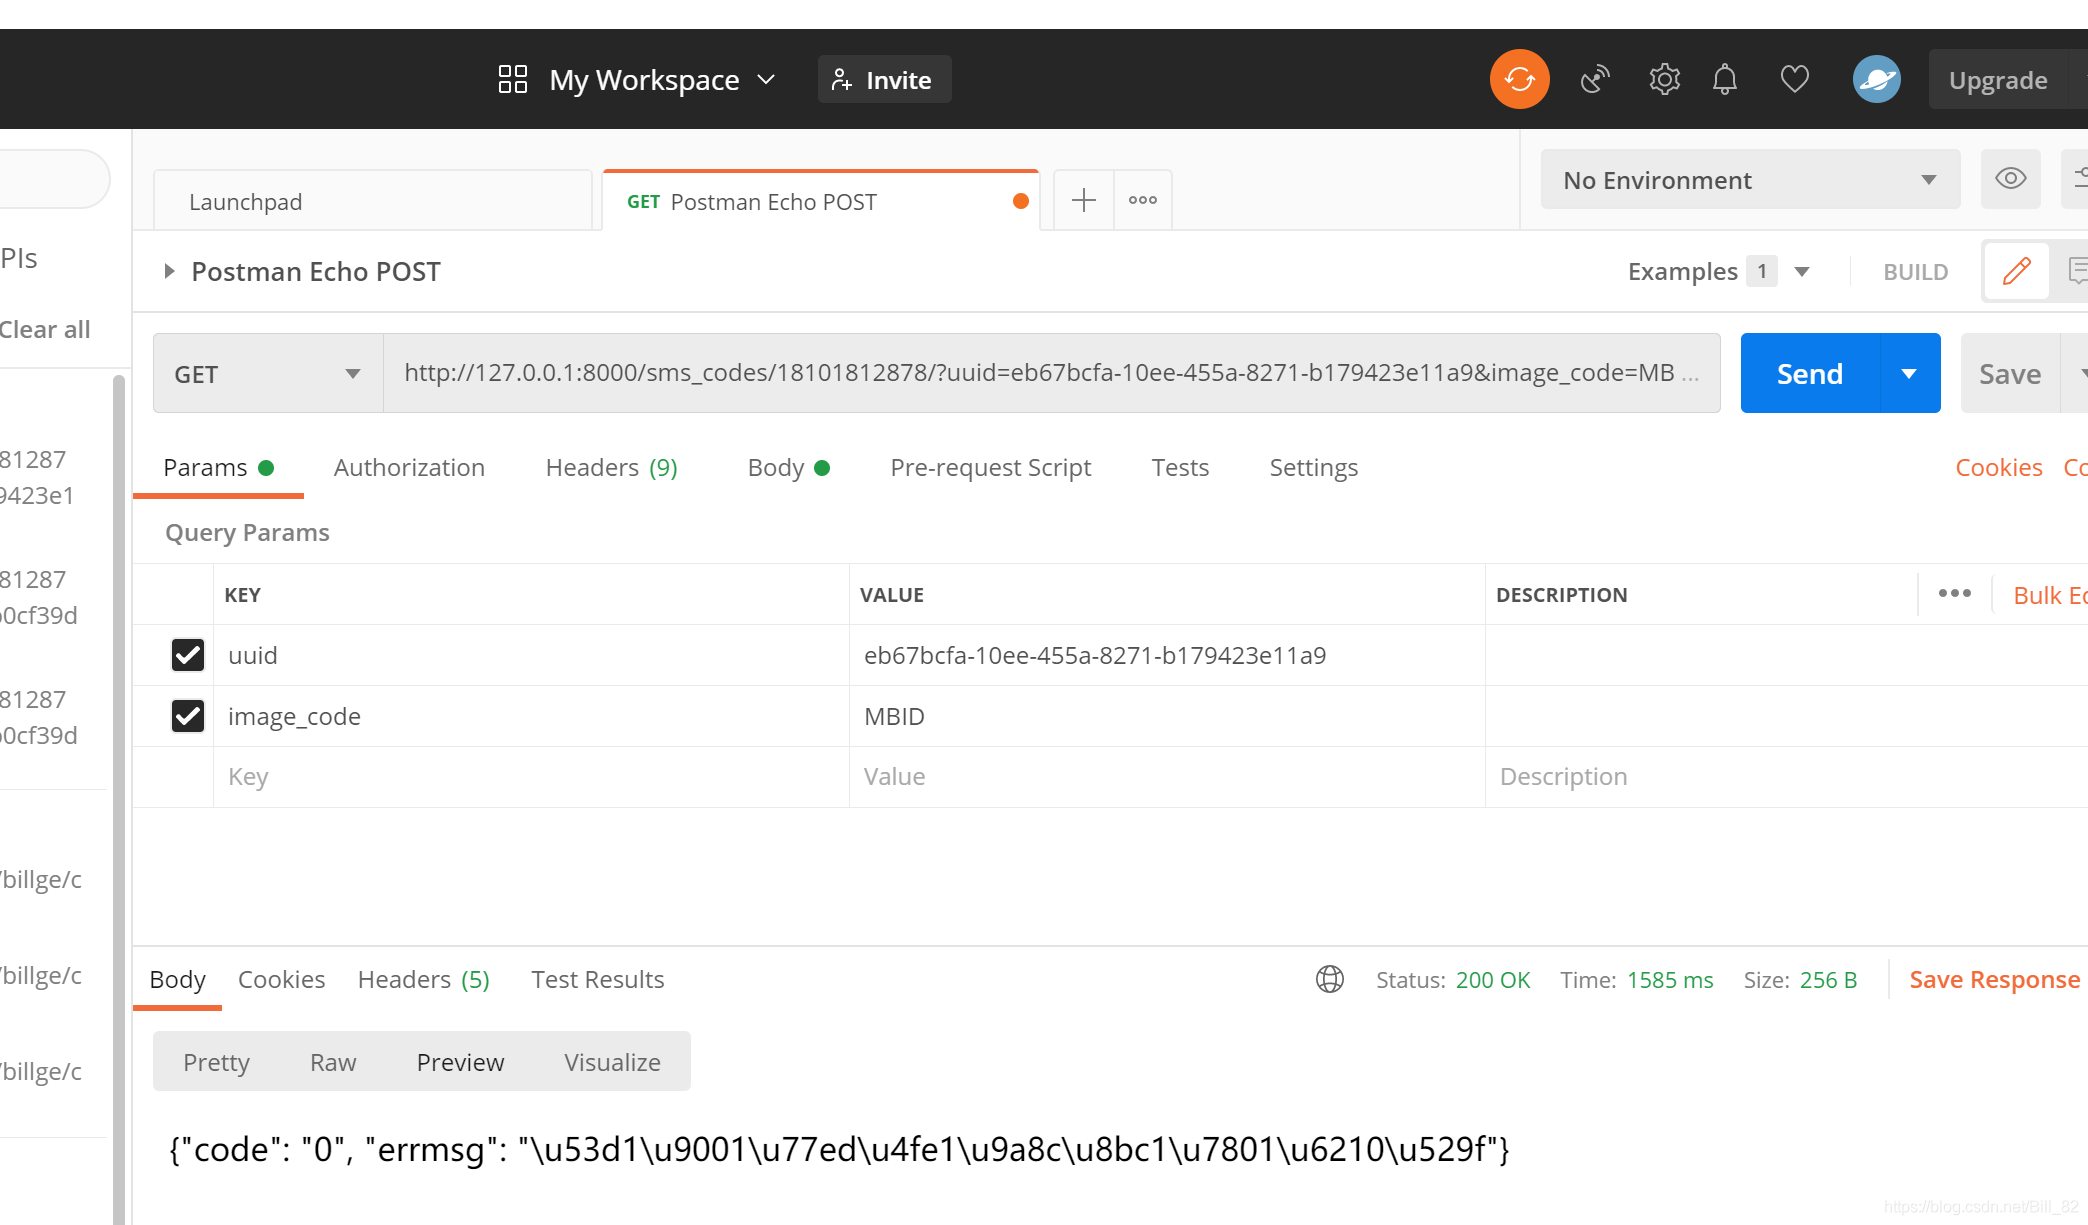2088x1225 pixels.
Task: Click the 200 OK status text
Action: 1493,980
